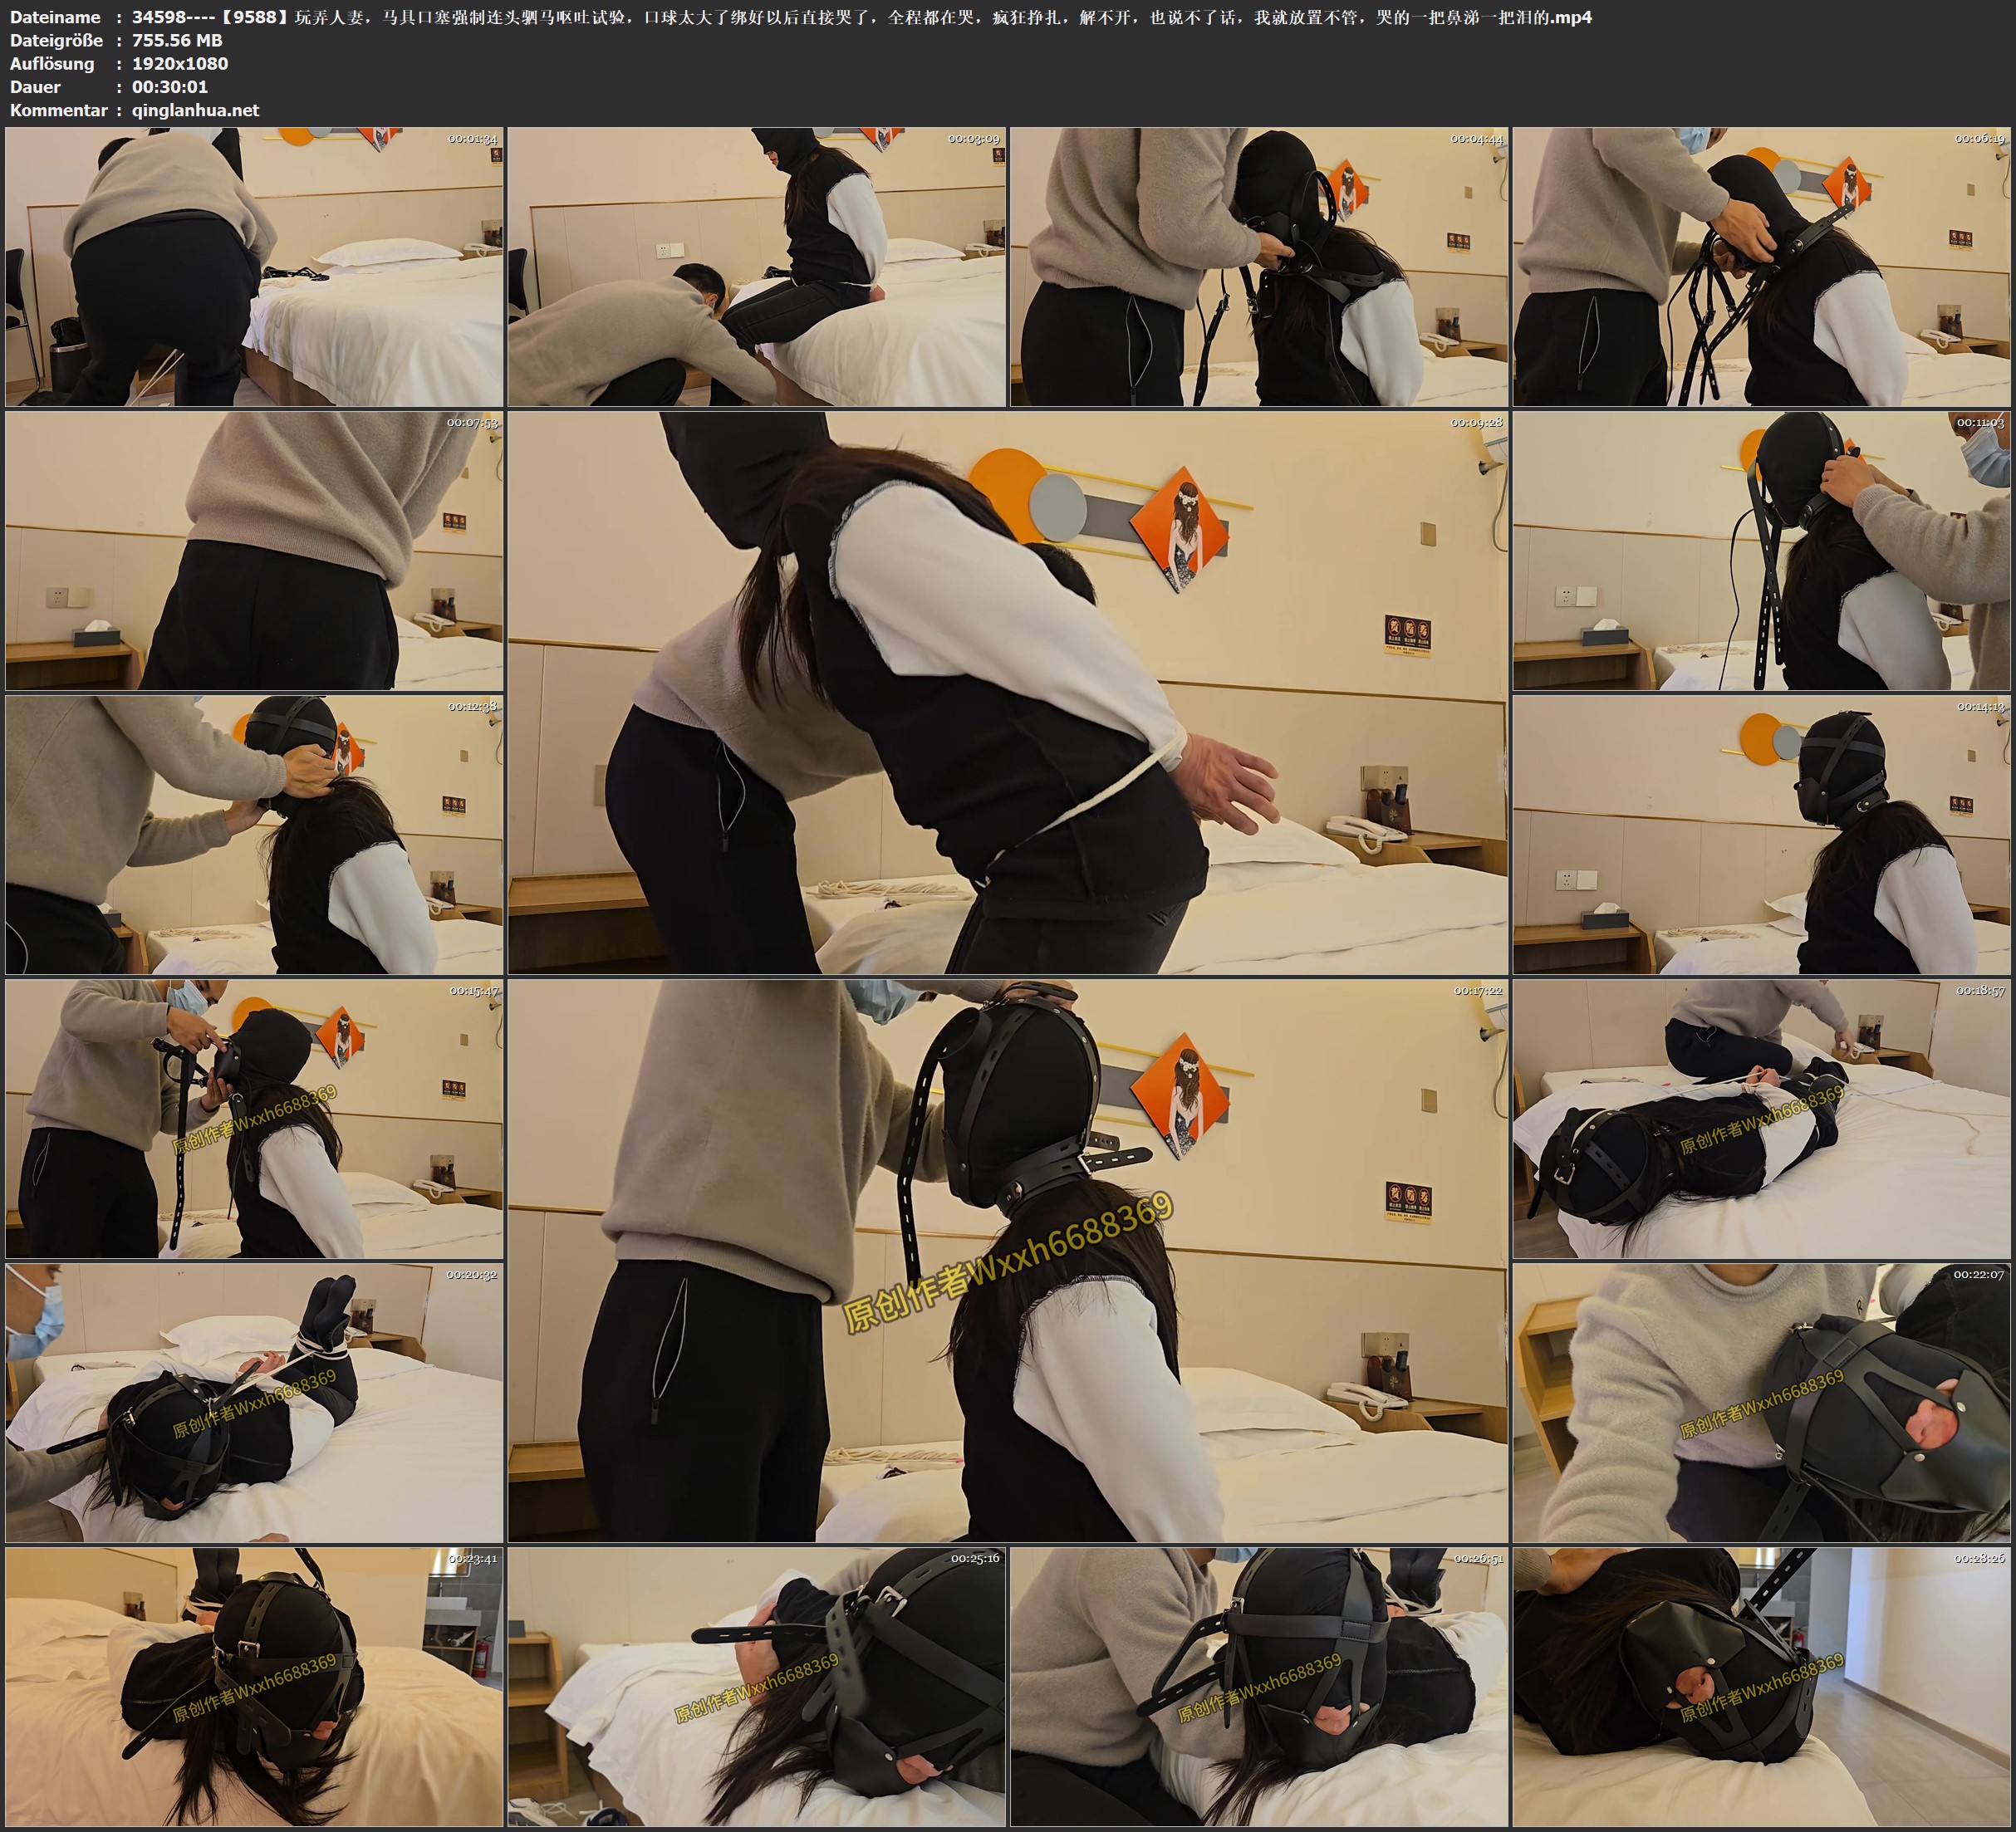2016x1832 pixels.
Task: Click the frame marked 00:20:32
Action: coord(254,1403)
